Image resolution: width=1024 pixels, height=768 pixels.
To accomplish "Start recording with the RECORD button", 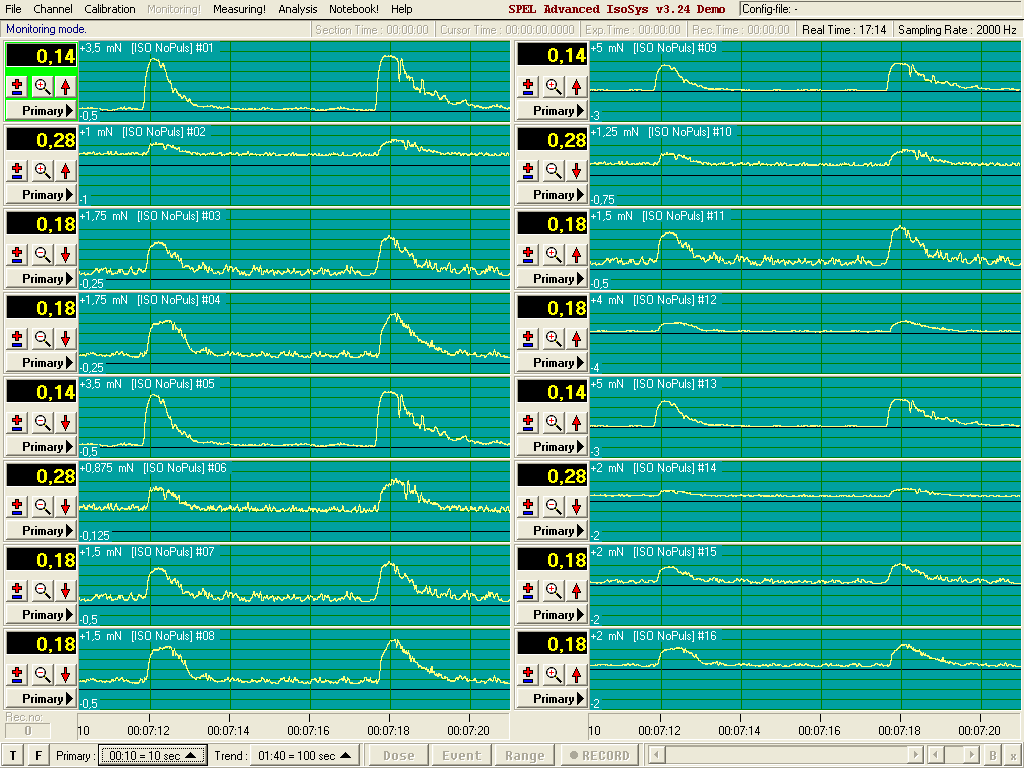I will (x=599, y=756).
